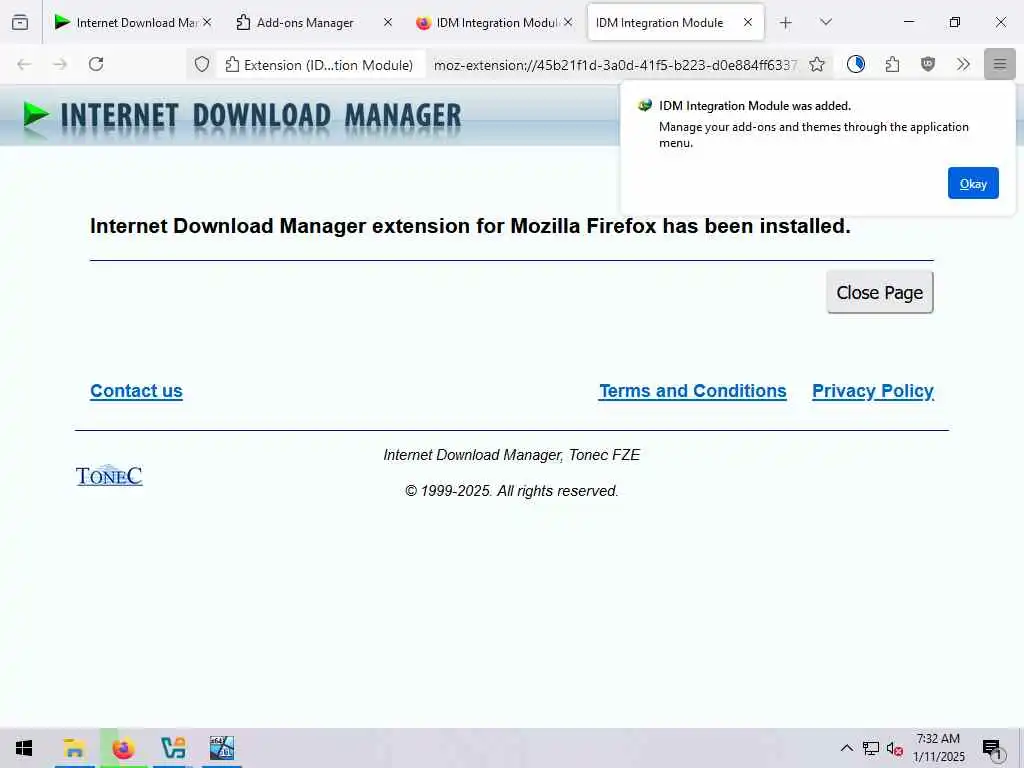Click the Tonec logo
Screen dimensions: 1024x768
click(x=109, y=475)
